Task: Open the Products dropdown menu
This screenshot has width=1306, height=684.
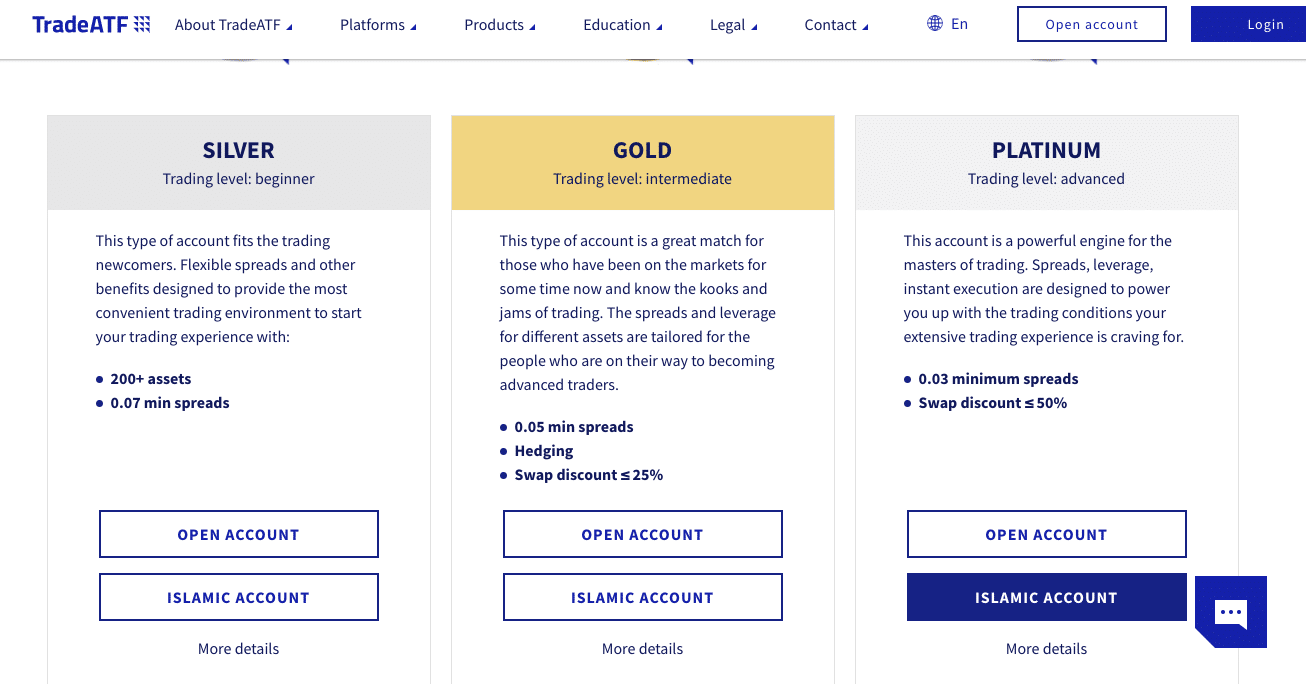Action: 500,25
